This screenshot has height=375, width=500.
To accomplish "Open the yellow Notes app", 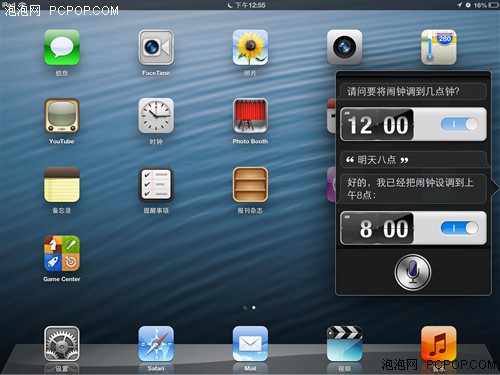I will coord(62,185).
